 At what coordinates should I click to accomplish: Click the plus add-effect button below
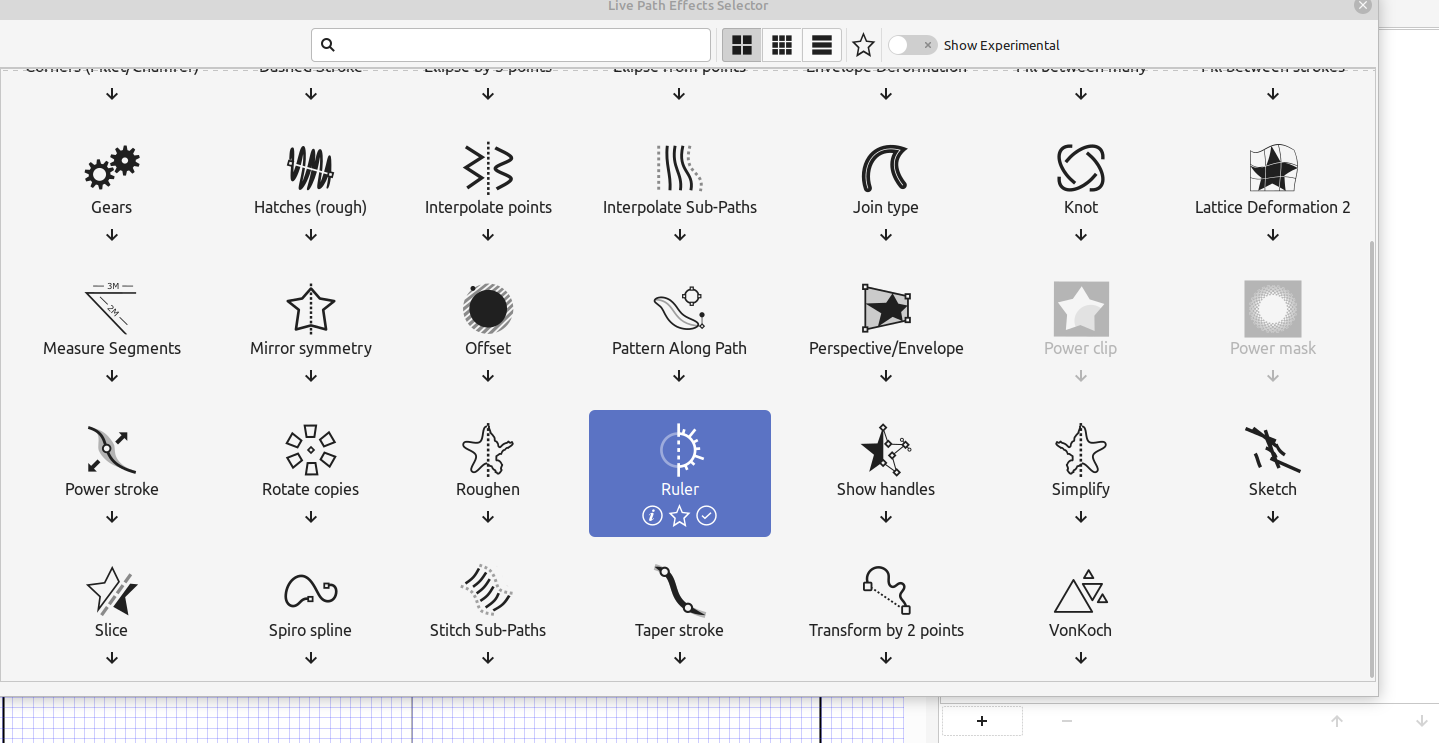click(982, 721)
